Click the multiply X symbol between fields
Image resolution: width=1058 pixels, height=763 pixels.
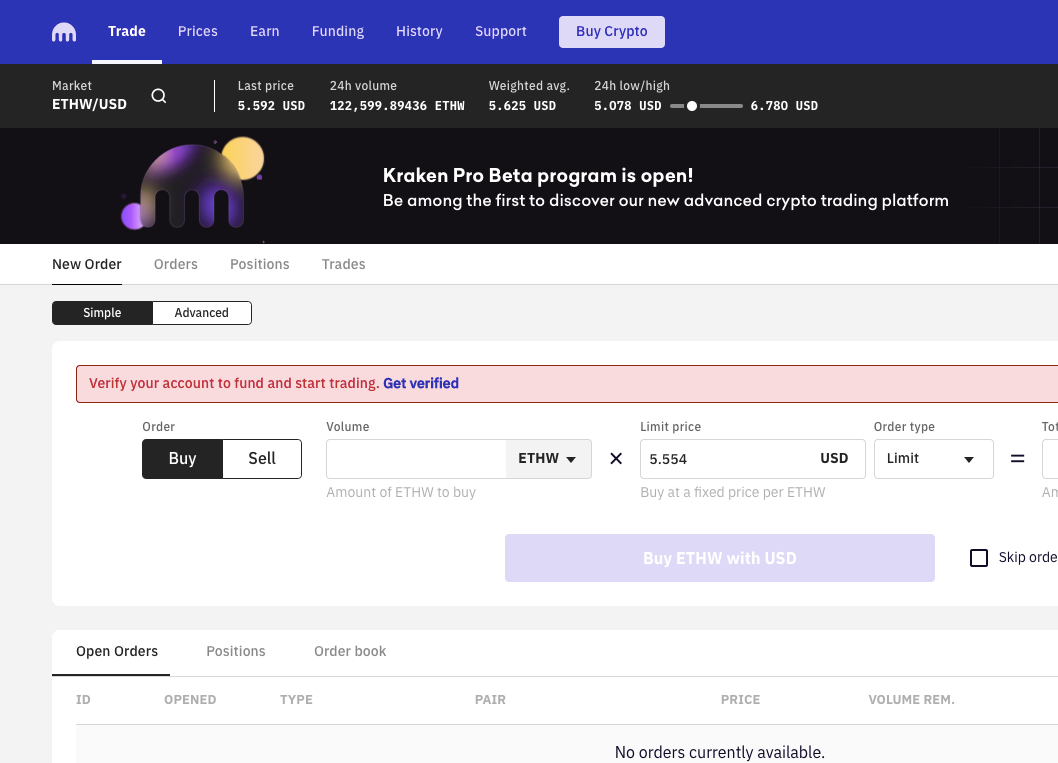coord(616,459)
